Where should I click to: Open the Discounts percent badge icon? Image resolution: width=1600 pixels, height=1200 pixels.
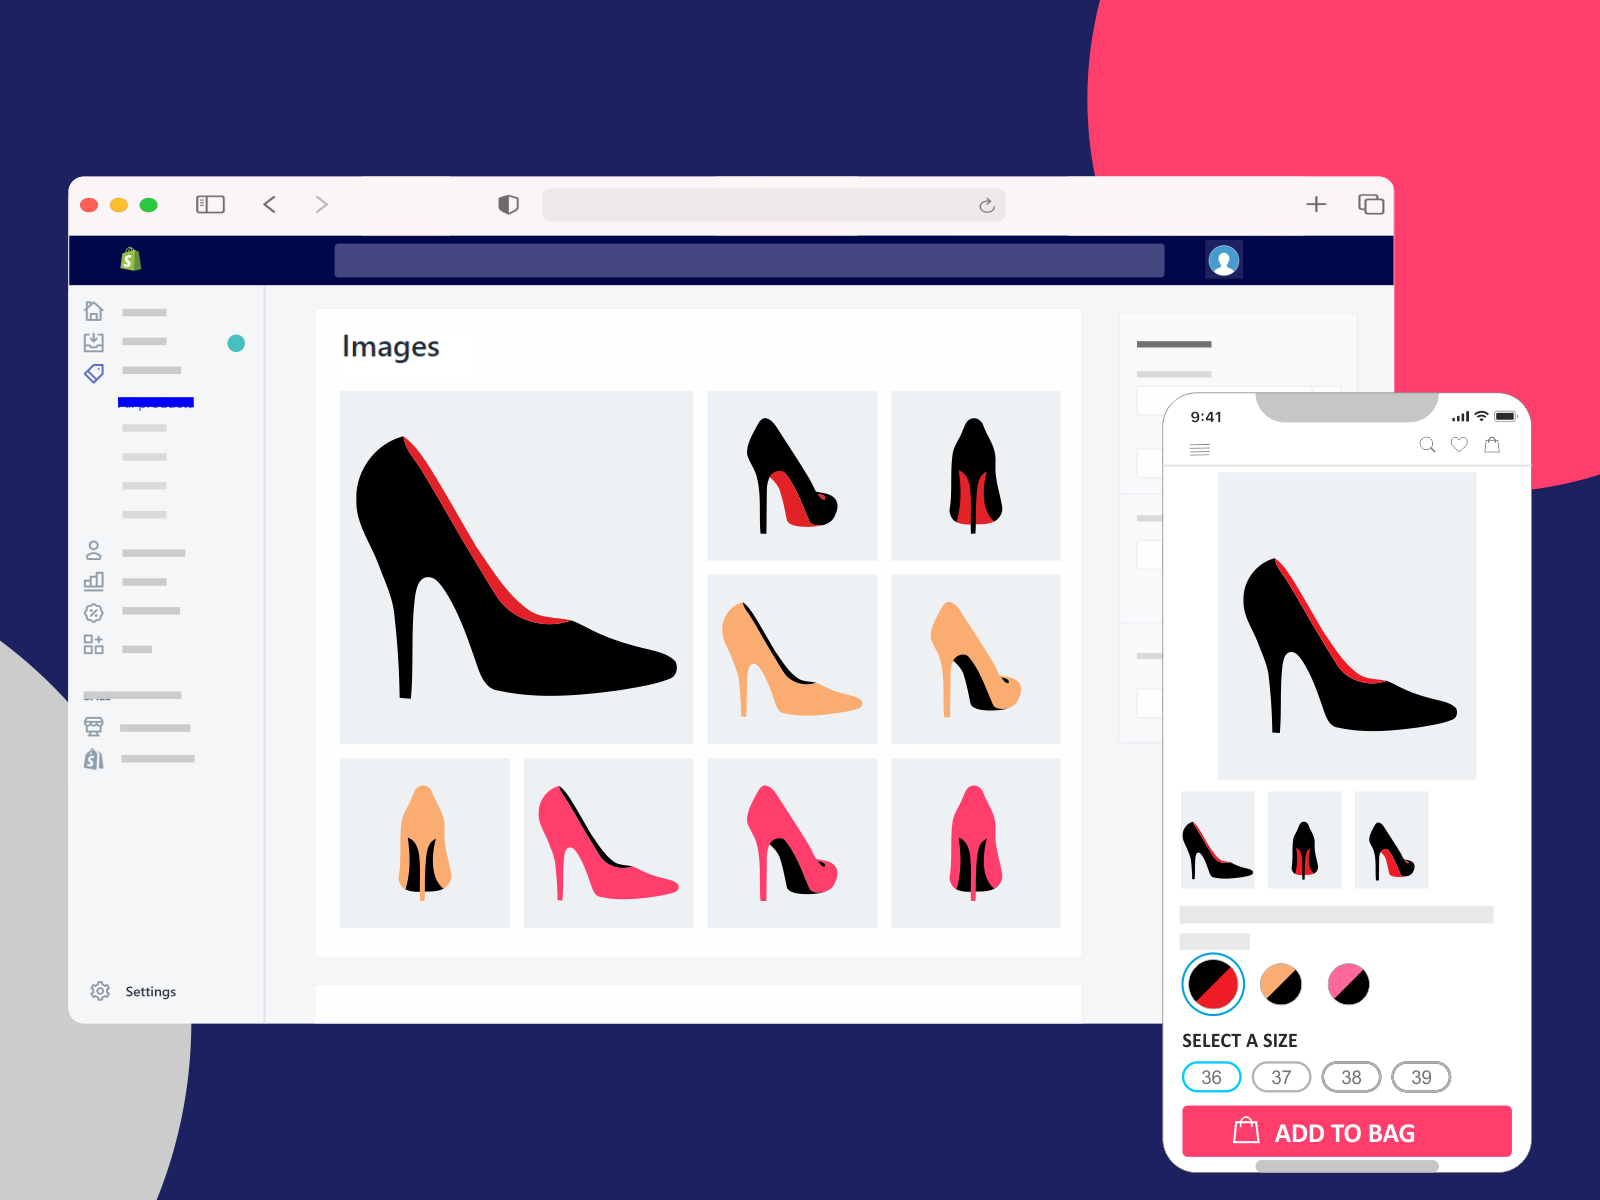94,612
